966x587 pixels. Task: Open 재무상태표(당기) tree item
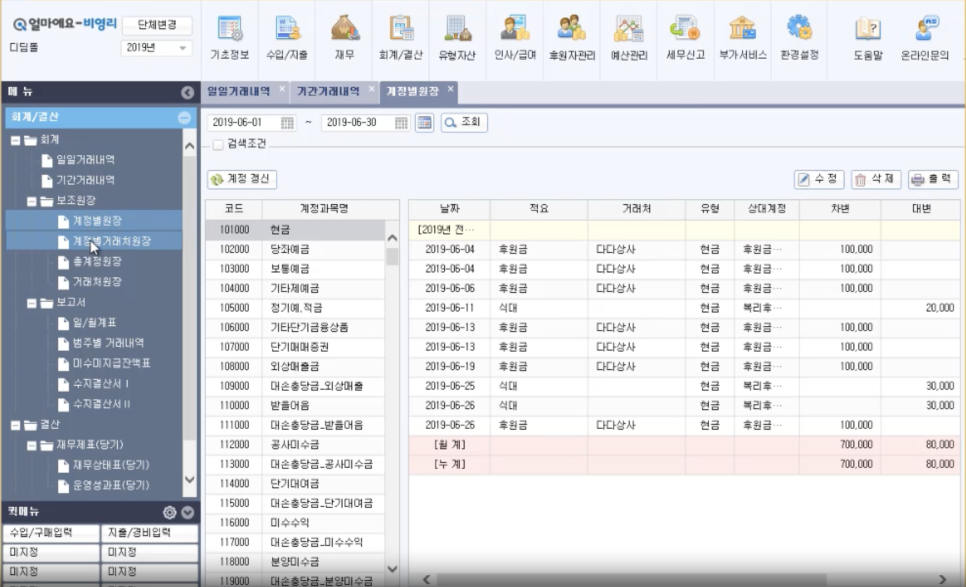pos(111,465)
